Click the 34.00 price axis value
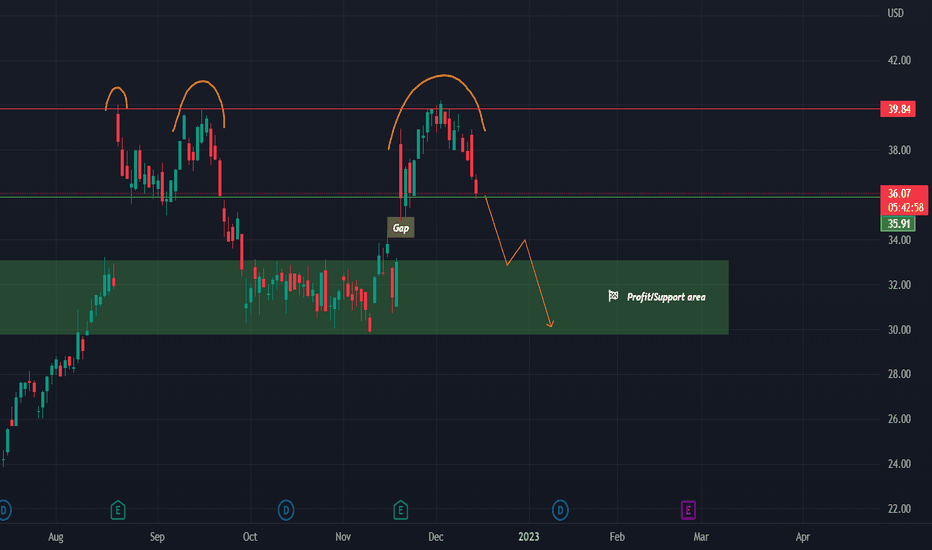The image size is (932, 550). (x=899, y=240)
